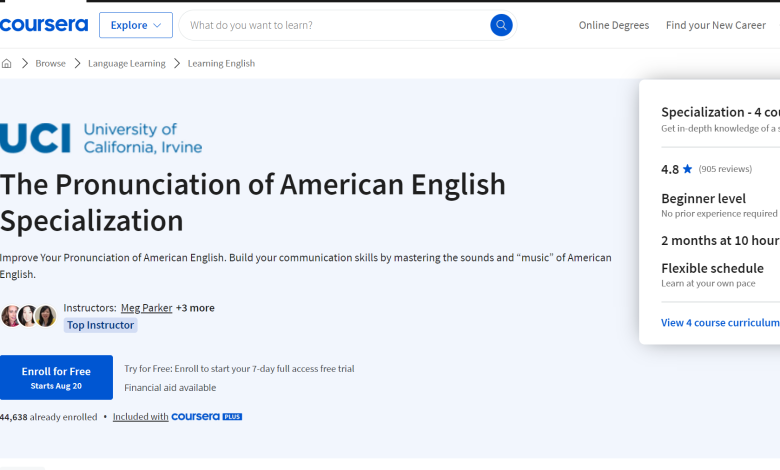Click the 4.8 rating value
Image resolution: width=780 pixels, height=470 pixels.
tap(670, 170)
